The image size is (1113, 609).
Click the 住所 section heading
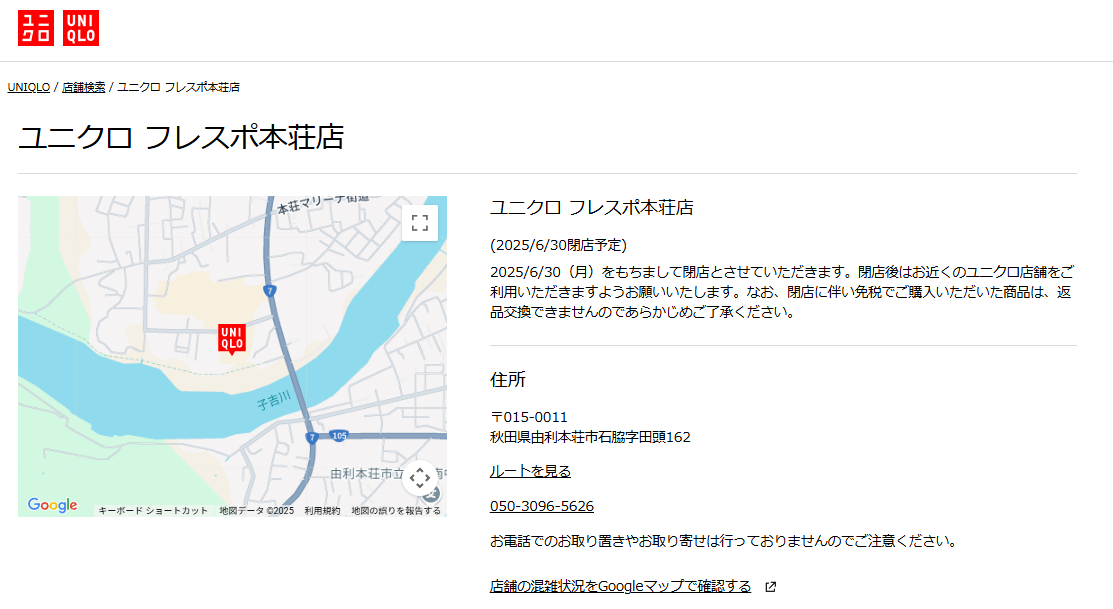click(x=508, y=380)
